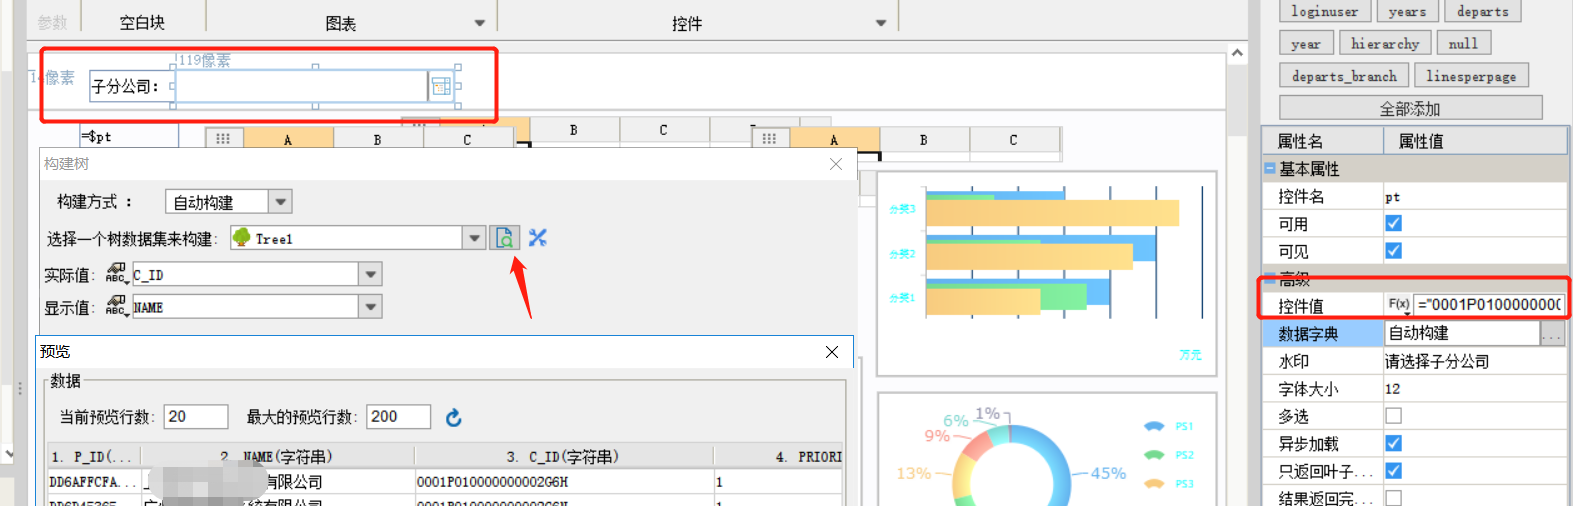Click the 全部添加 button
This screenshot has width=1573, height=506.
1410,108
